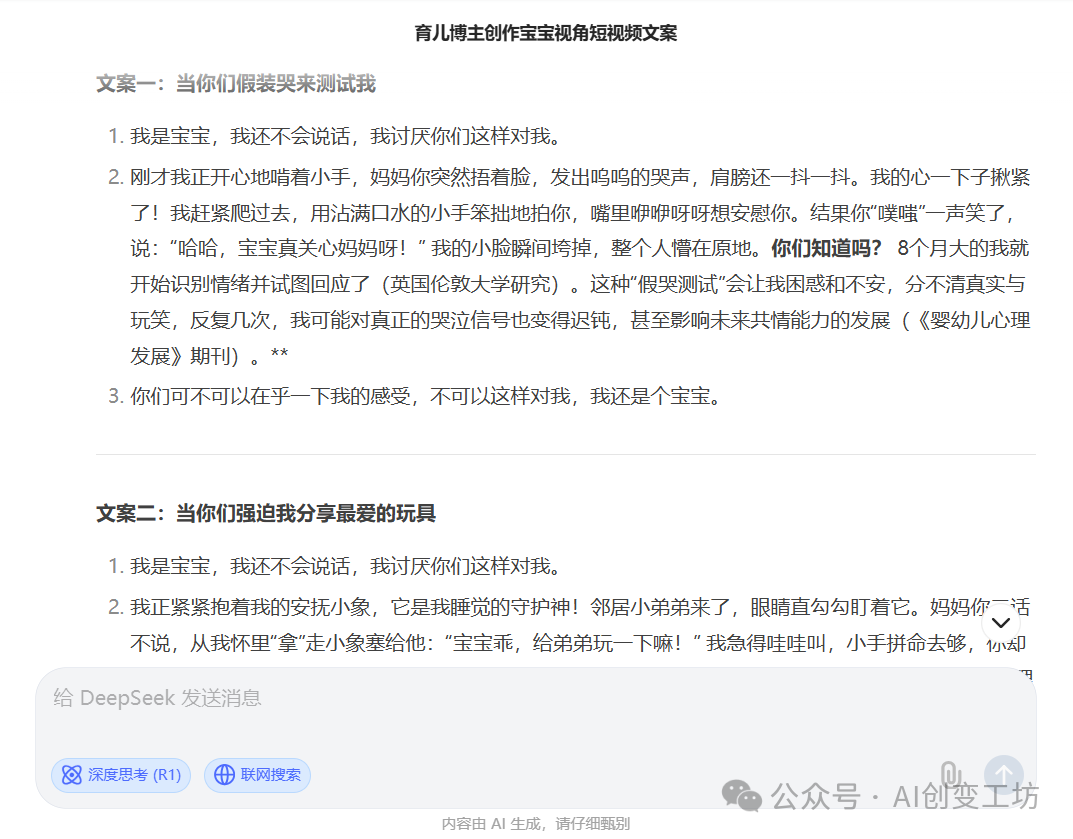The width and height of the screenshot is (1073, 839).
Task: Select the atom icon beside 深度思考 (R1)
Action: click(71, 775)
